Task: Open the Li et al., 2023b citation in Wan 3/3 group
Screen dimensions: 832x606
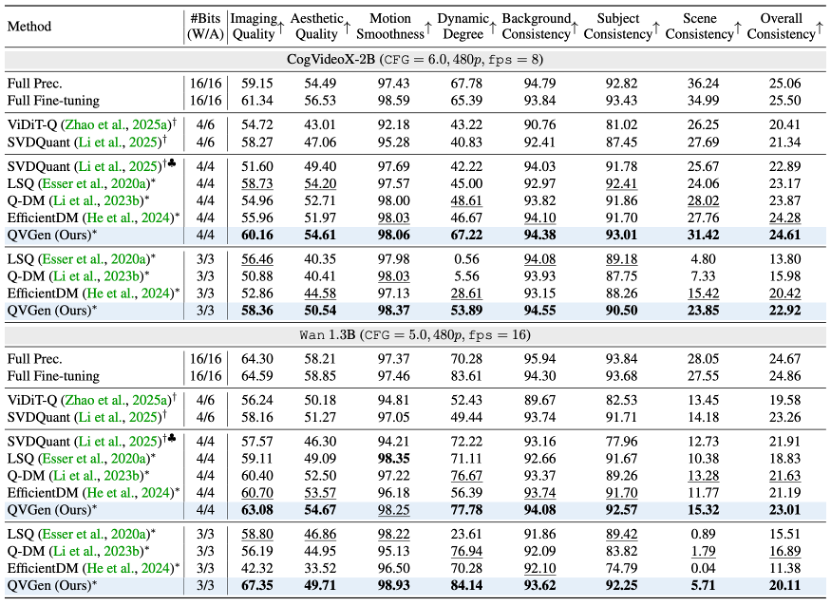Action: point(100,550)
